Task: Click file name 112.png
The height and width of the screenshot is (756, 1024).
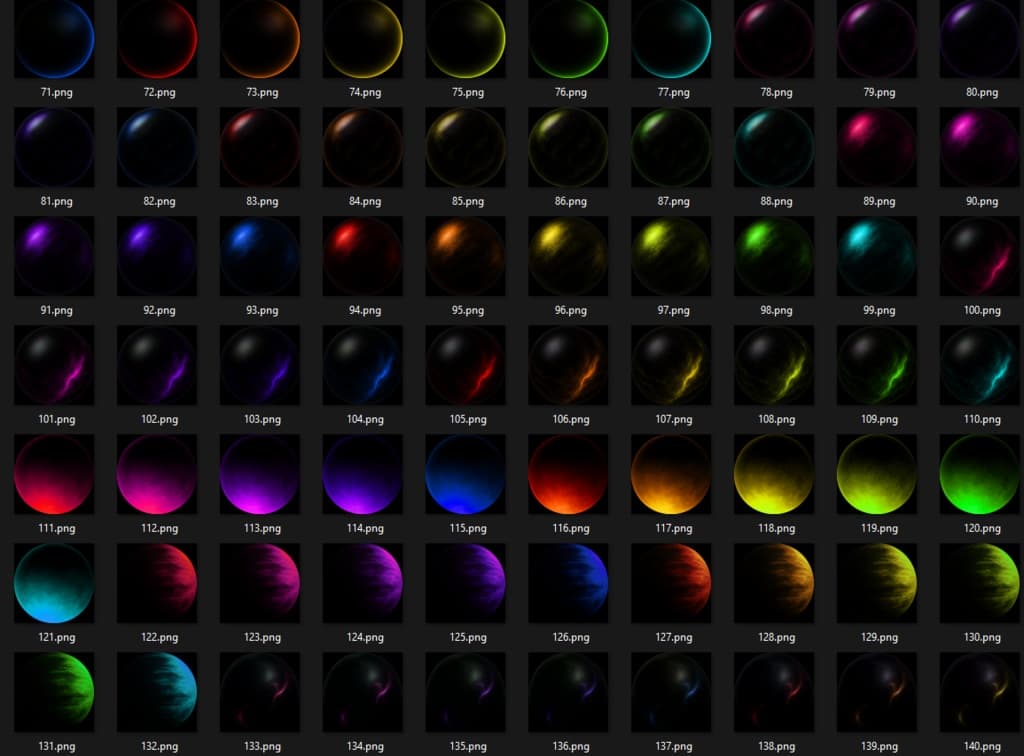Action: [159, 529]
